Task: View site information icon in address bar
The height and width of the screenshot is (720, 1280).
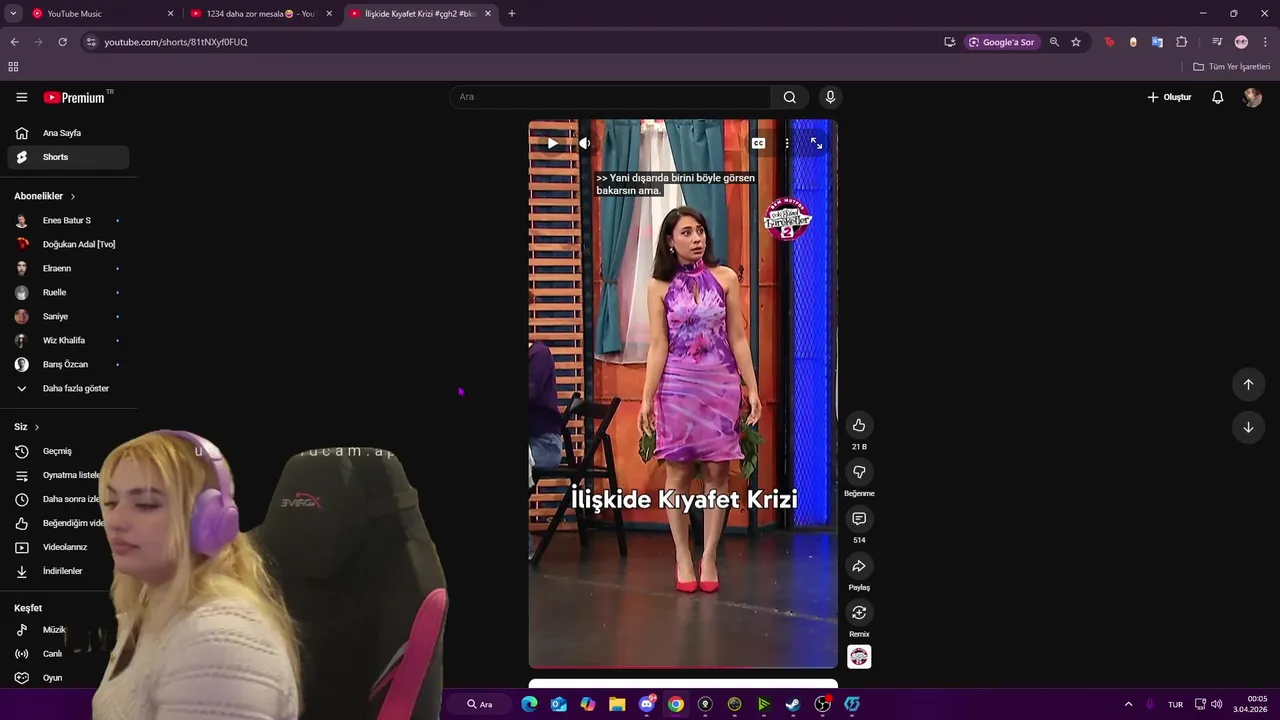Action: coord(91,42)
